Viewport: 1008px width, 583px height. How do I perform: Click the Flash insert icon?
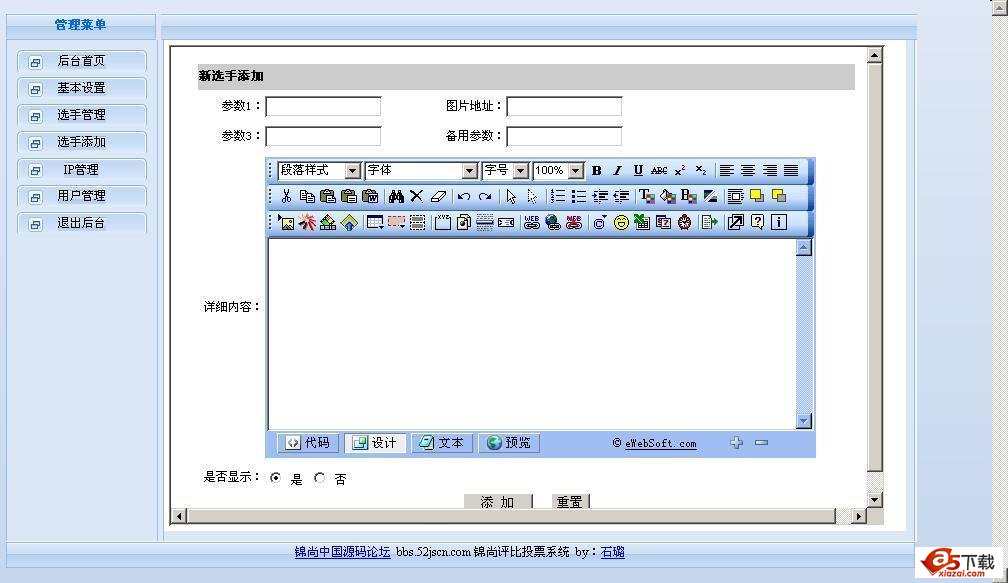[307, 222]
